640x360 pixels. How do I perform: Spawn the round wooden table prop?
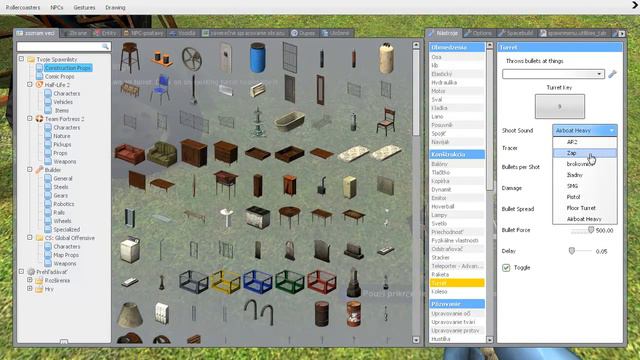290,216
